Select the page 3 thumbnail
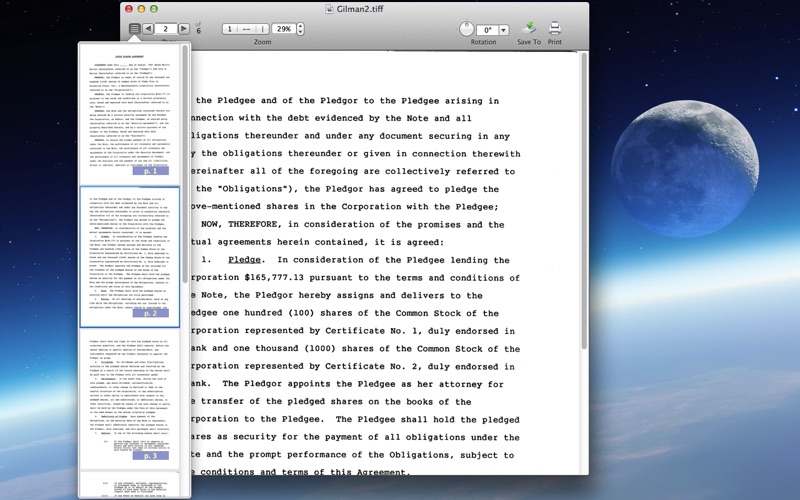The width and height of the screenshot is (800, 500). click(130, 398)
